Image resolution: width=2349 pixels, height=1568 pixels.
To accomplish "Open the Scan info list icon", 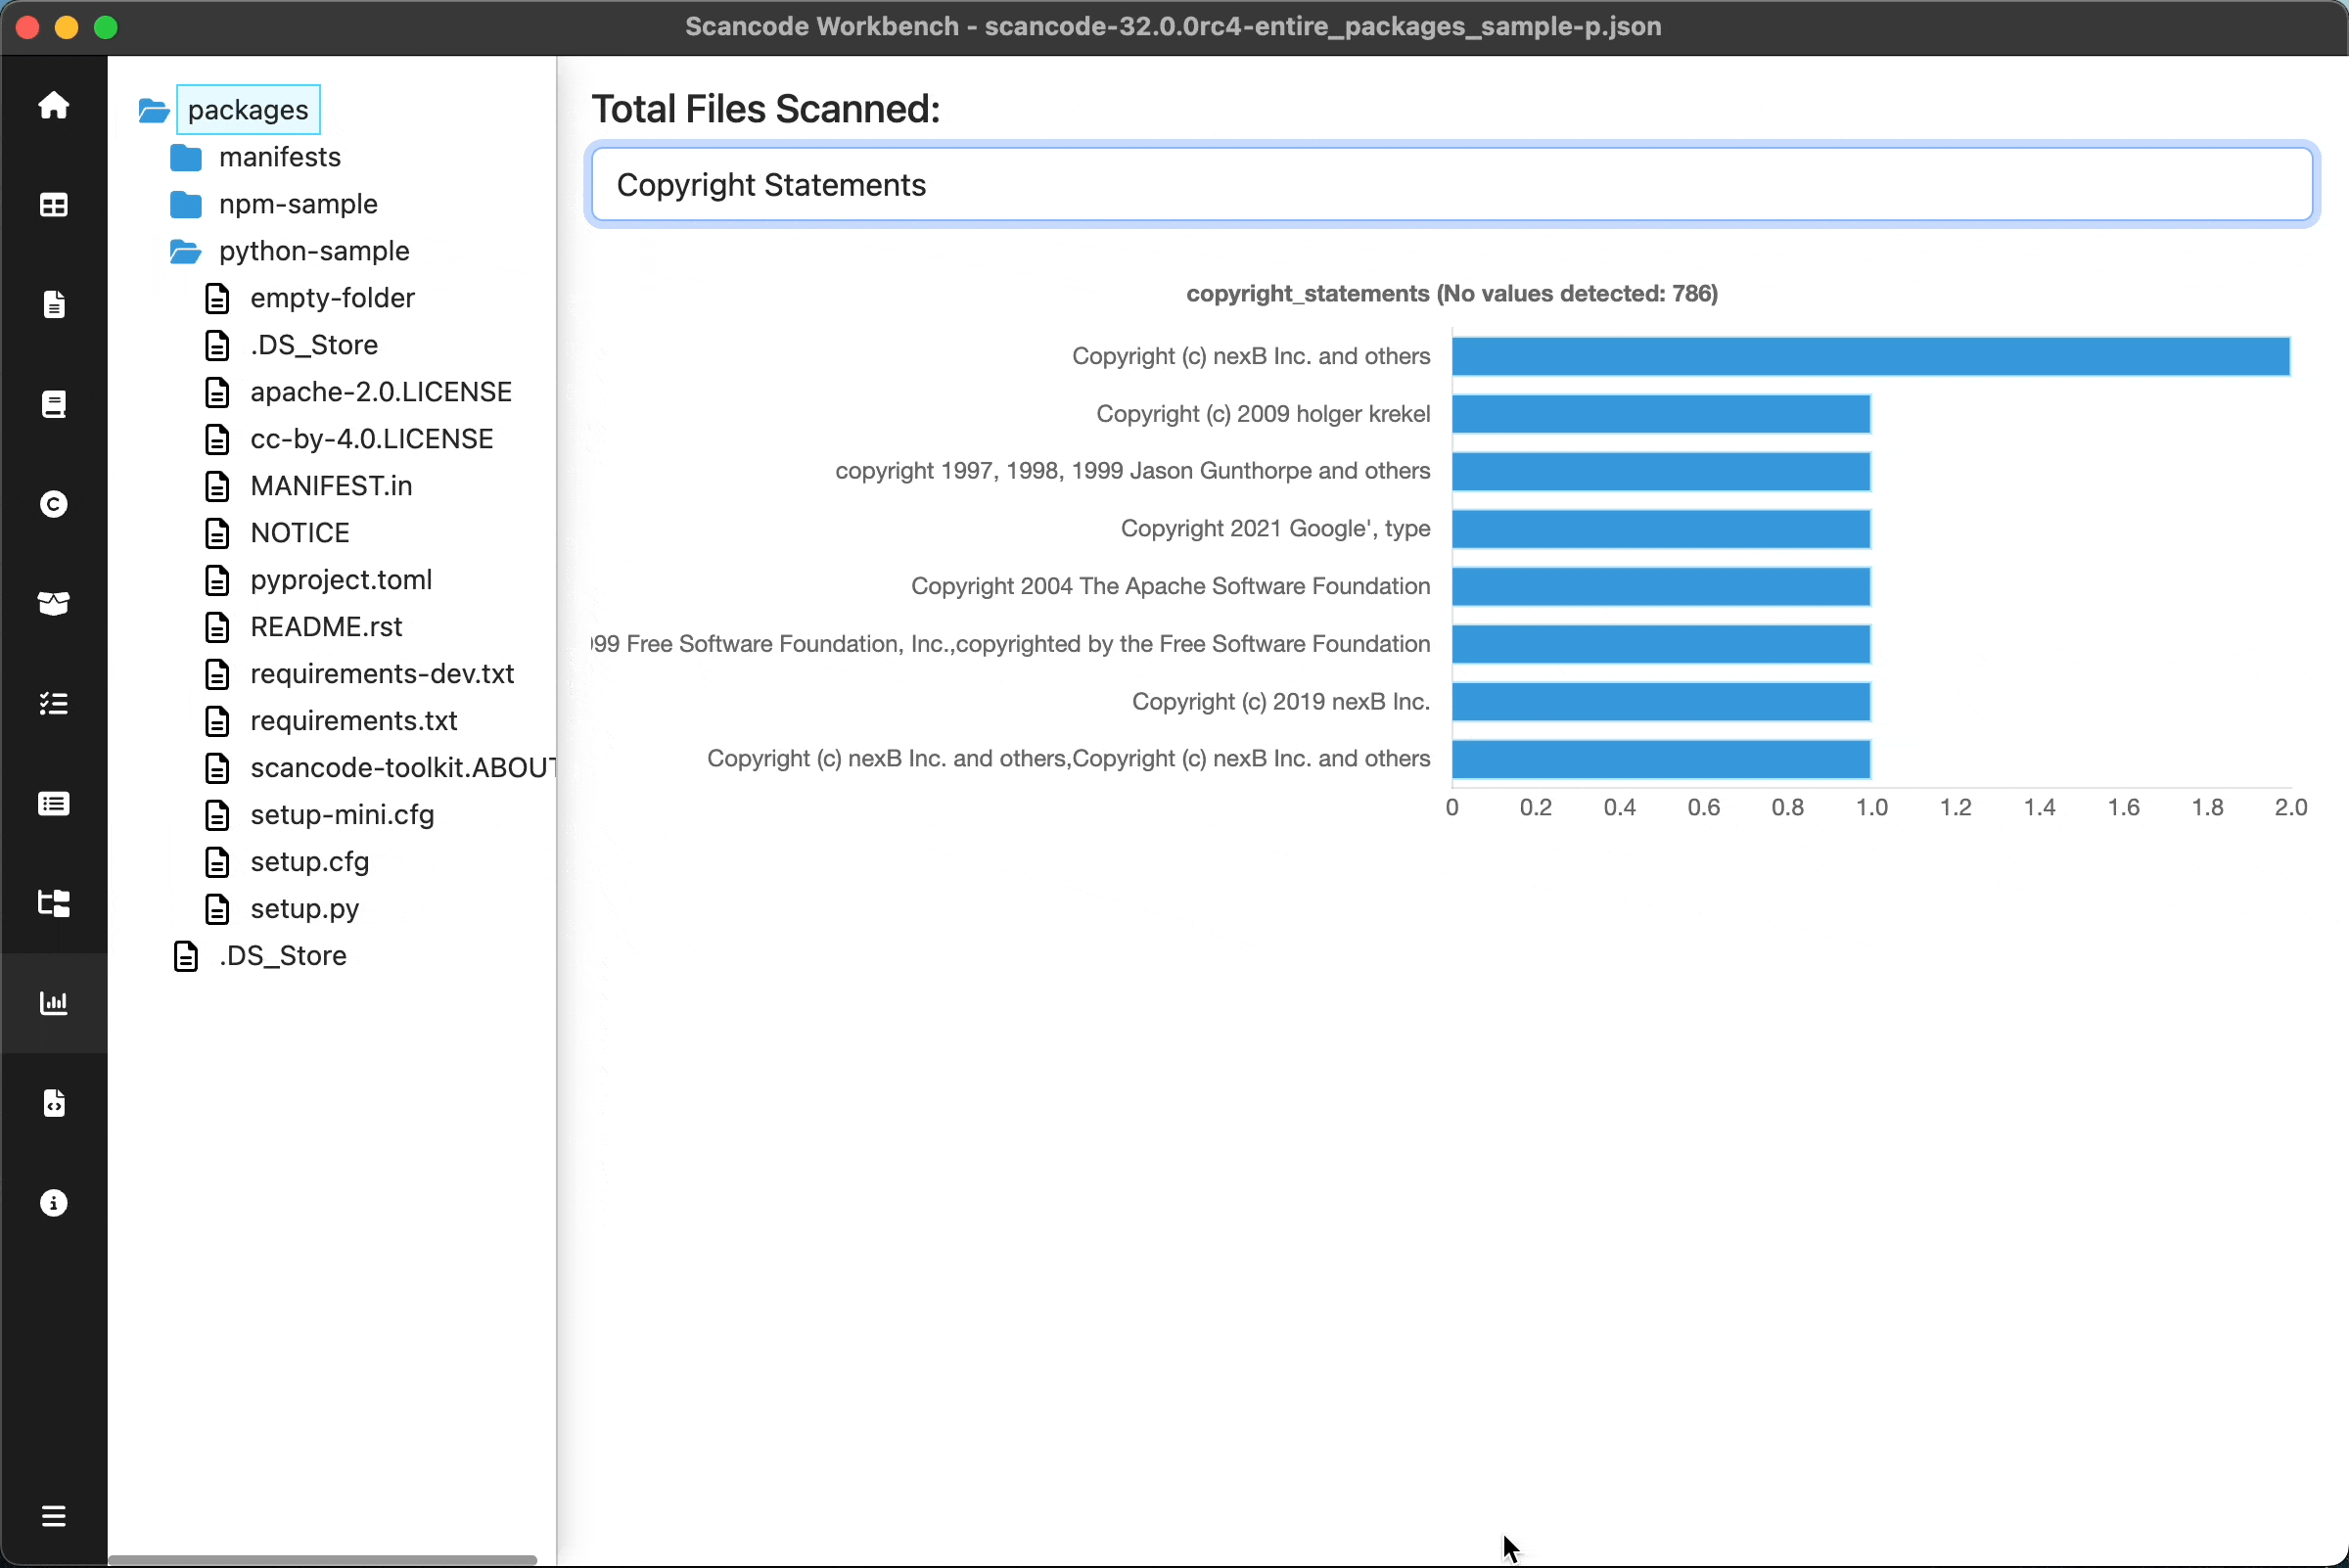I will (x=54, y=804).
